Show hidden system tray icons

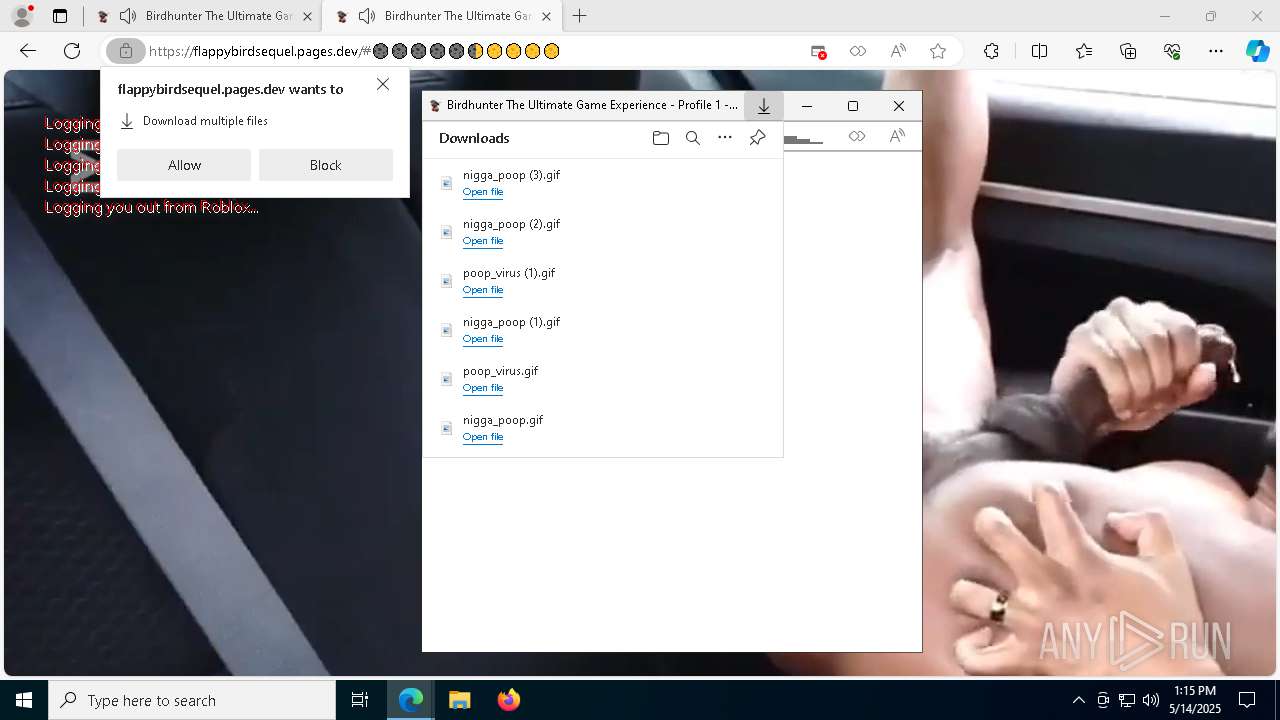click(1078, 700)
